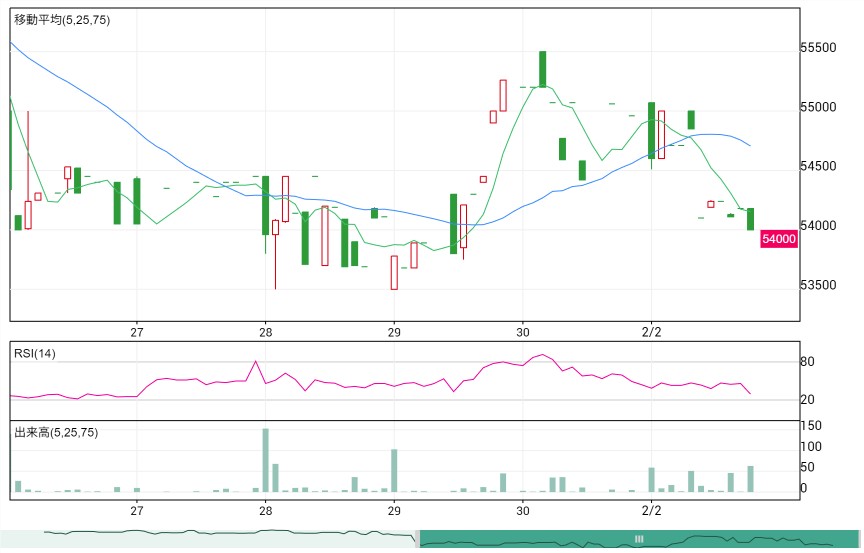864x553 pixels.
Task: Click the 2/2 date label under volume chart
Action: click(651, 511)
